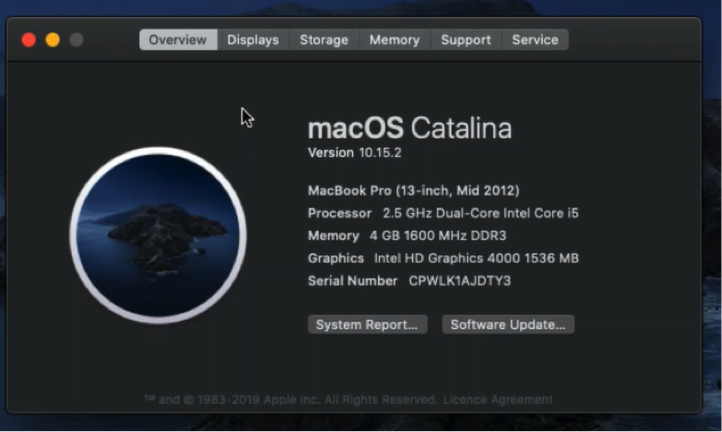View the Service tab
The image size is (722, 432).
pyautogui.click(x=535, y=40)
